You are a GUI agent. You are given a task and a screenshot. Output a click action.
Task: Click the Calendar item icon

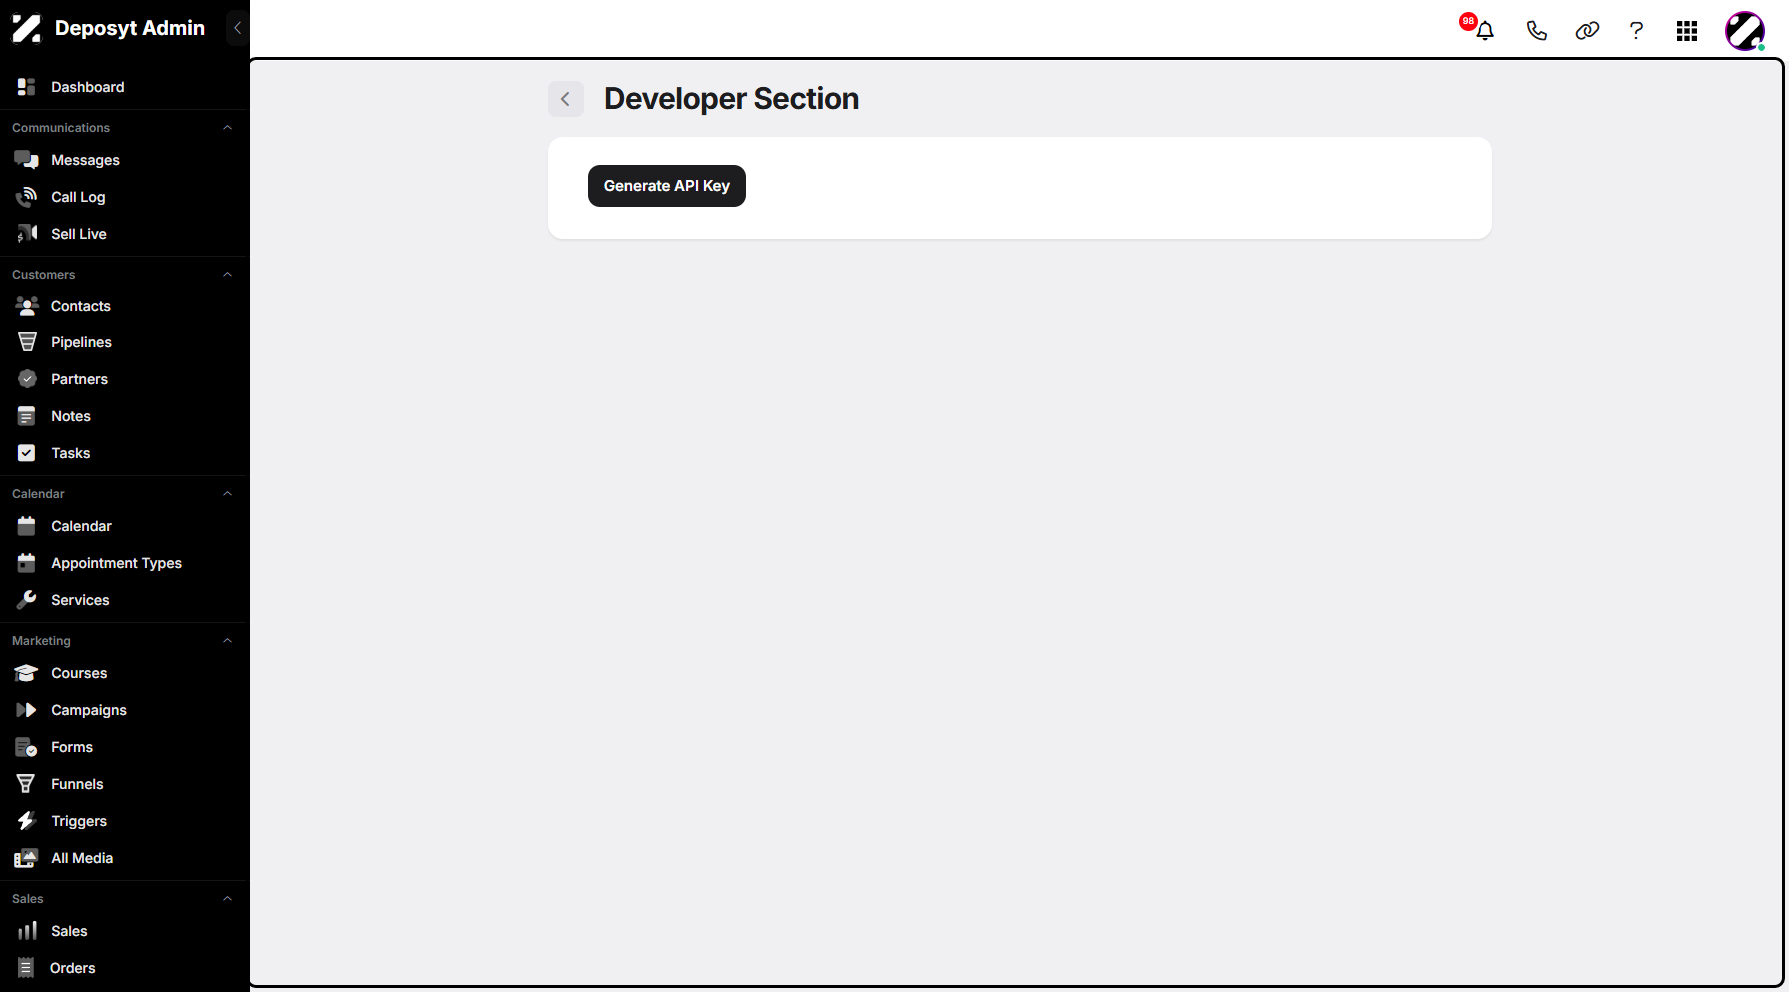coord(27,526)
